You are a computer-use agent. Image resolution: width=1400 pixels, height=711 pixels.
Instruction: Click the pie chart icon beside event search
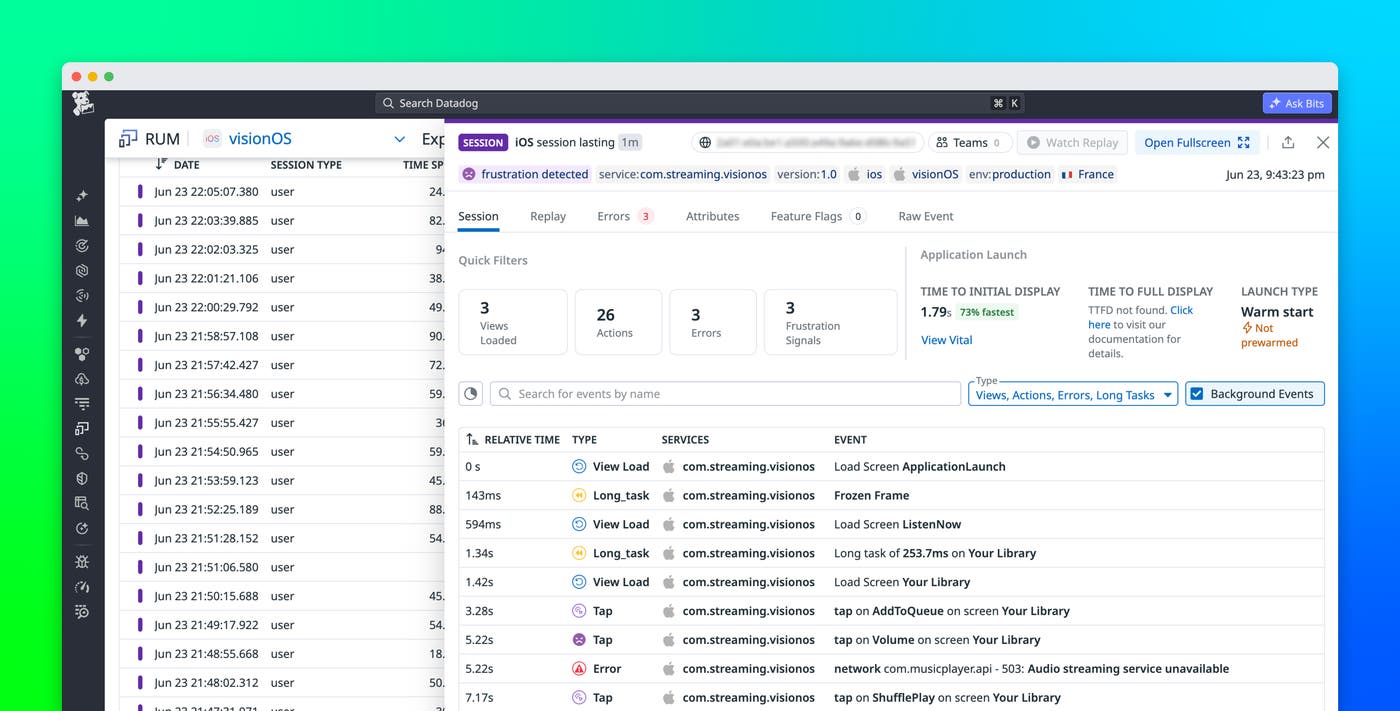tap(471, 394)
